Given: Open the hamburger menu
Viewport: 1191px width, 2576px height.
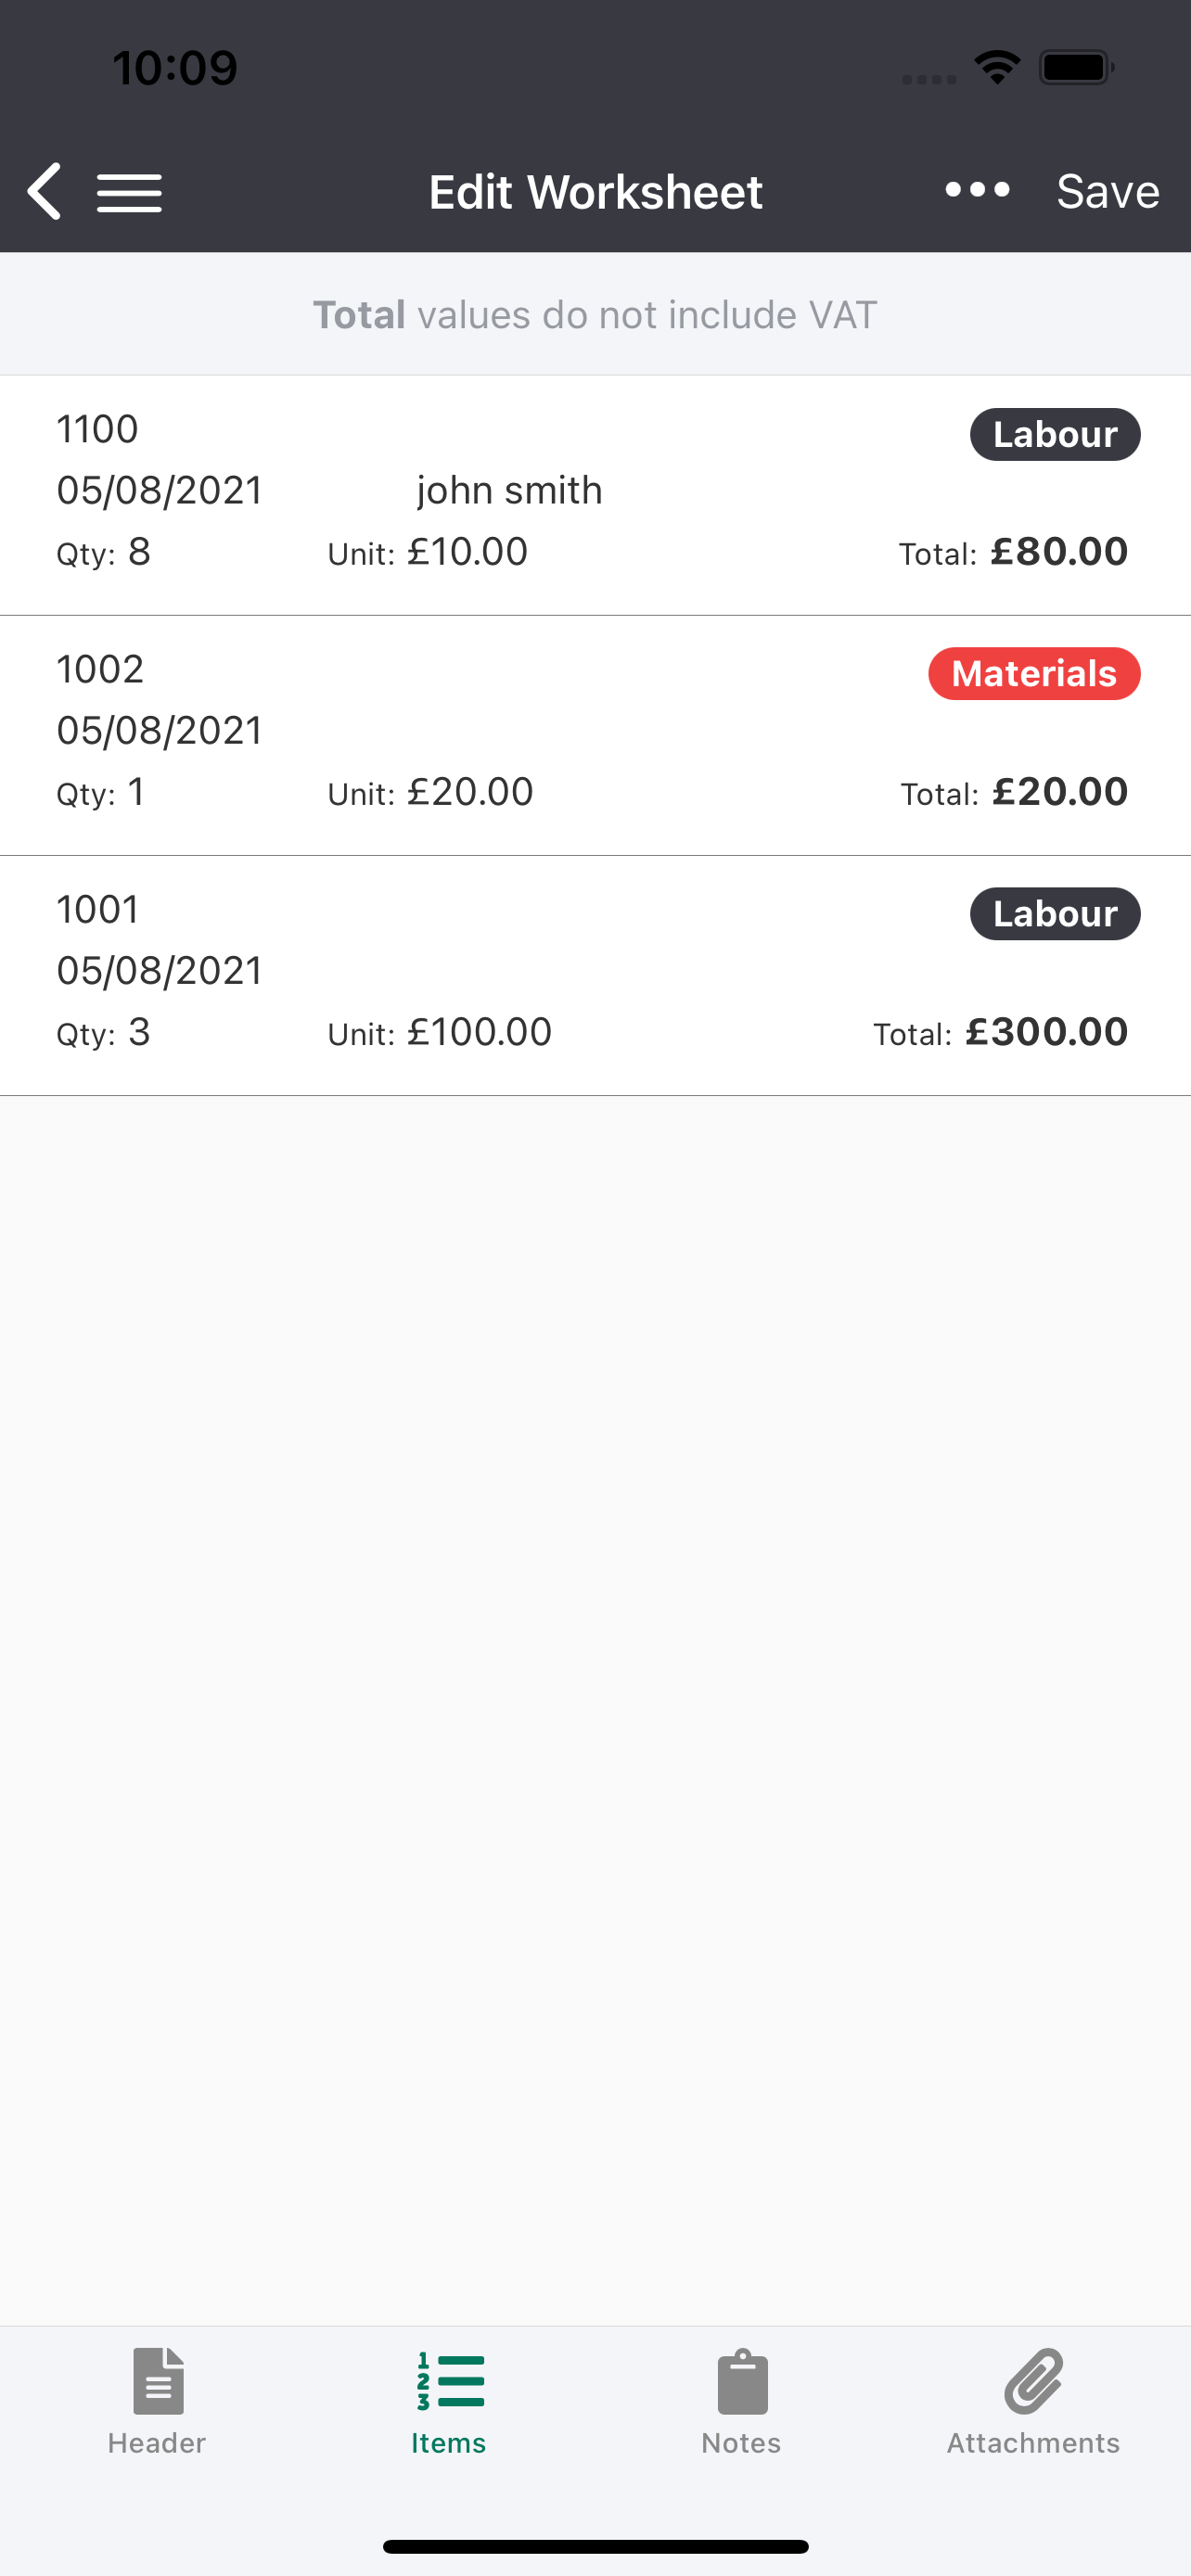Looking at the screenshot, I should click(129, 193).
